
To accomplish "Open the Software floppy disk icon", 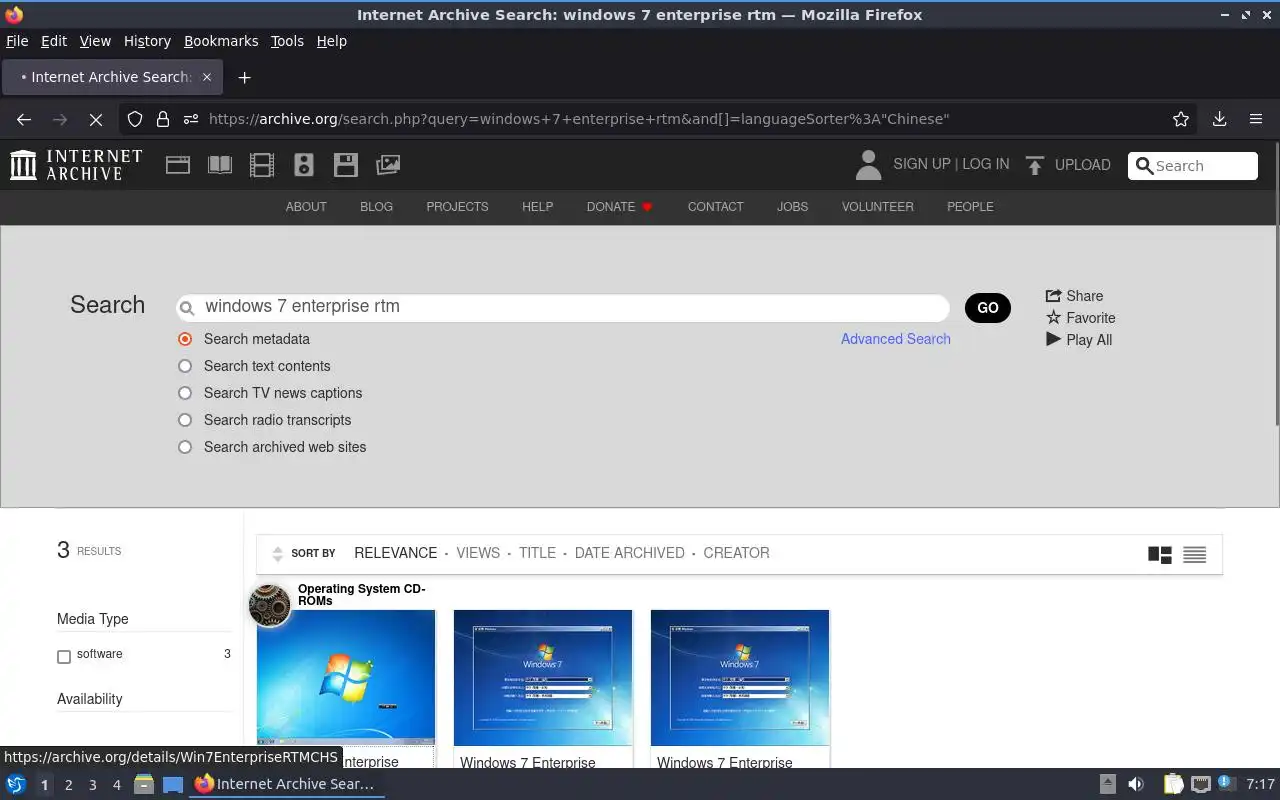I will (x=346, y=165).
